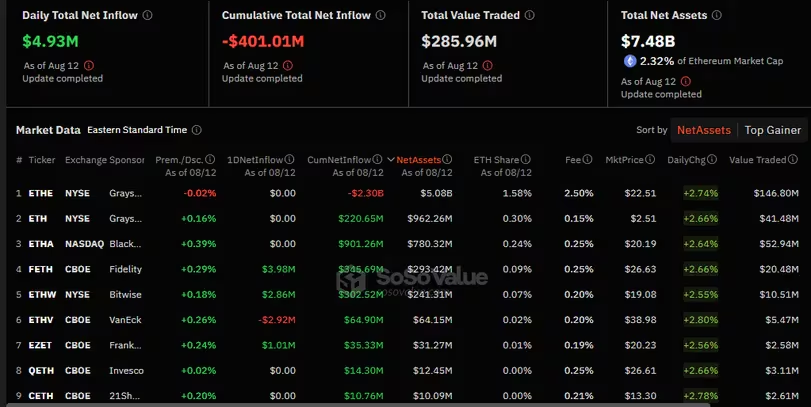The image size is (811, 407).
Task: Sort by the CumNetInflow column header
Action: point(340,160)
